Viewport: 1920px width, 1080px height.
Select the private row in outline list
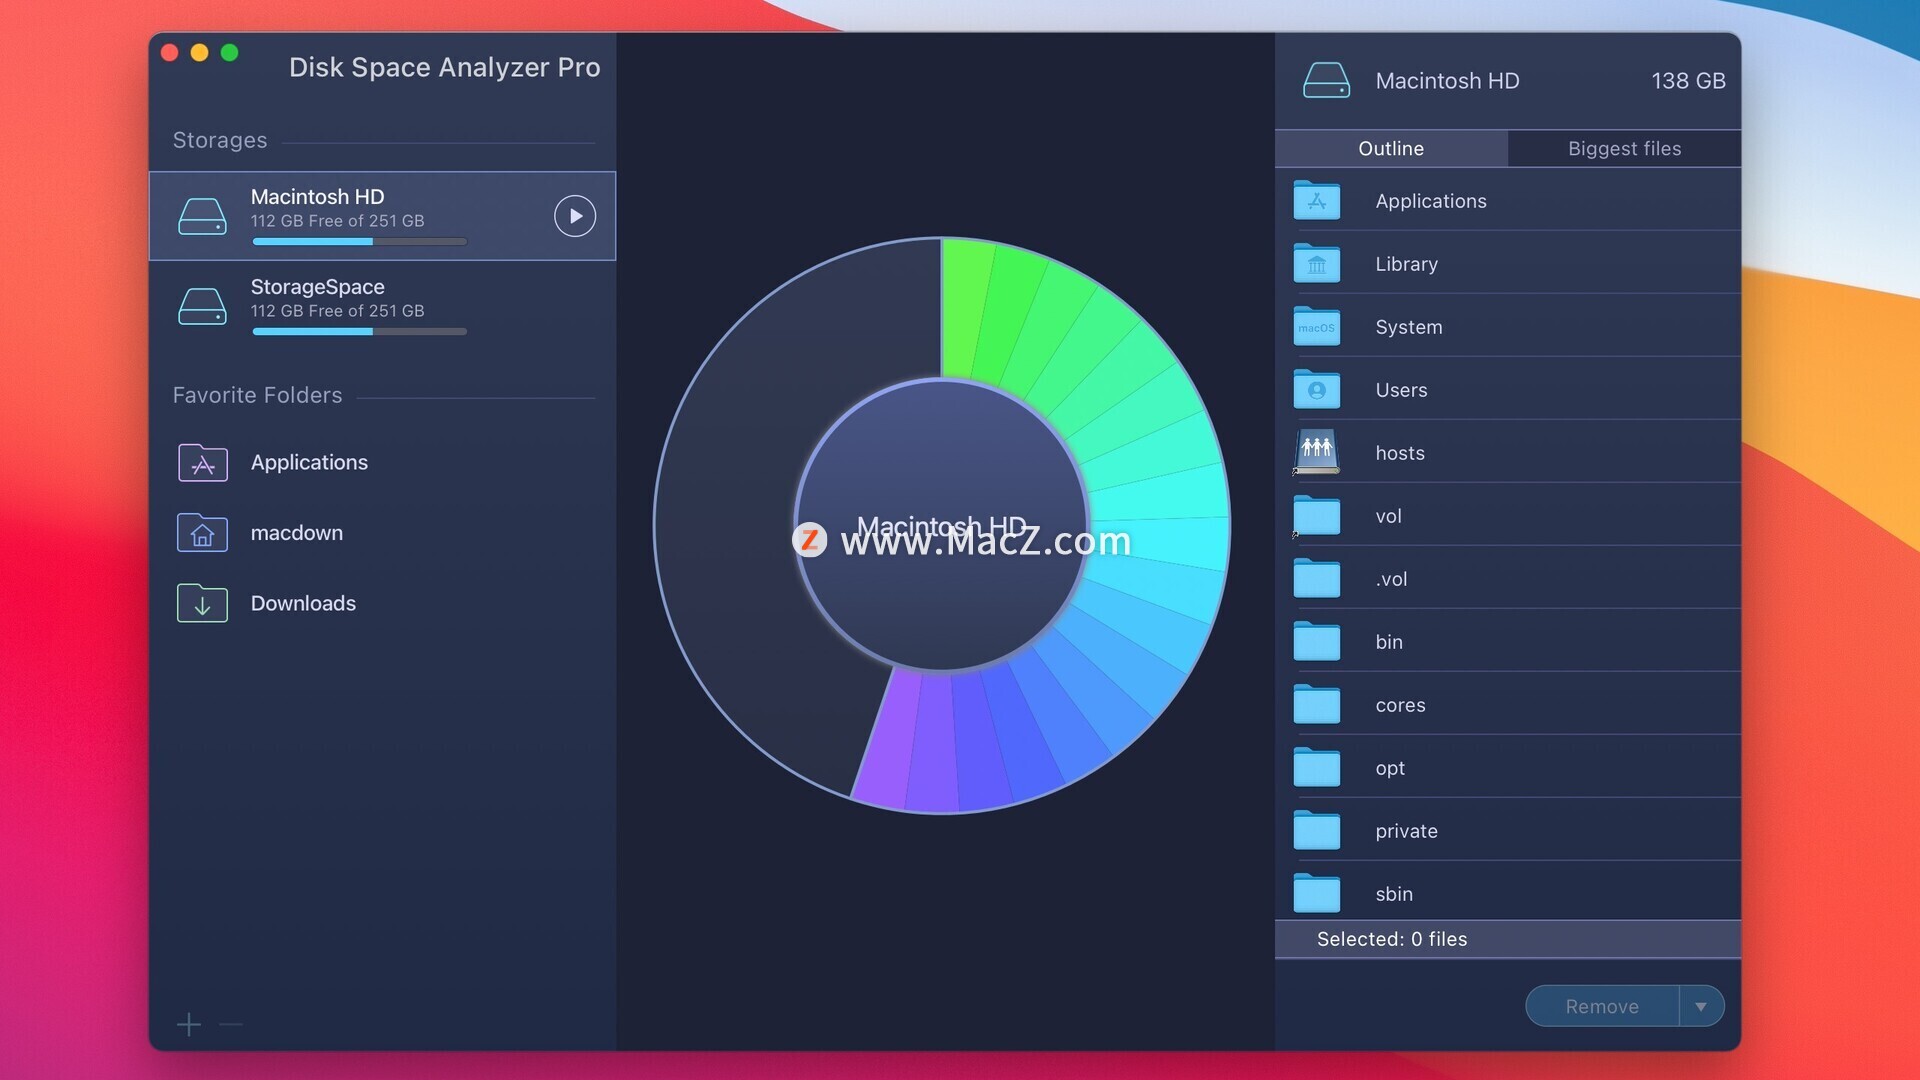(1508, 831)
